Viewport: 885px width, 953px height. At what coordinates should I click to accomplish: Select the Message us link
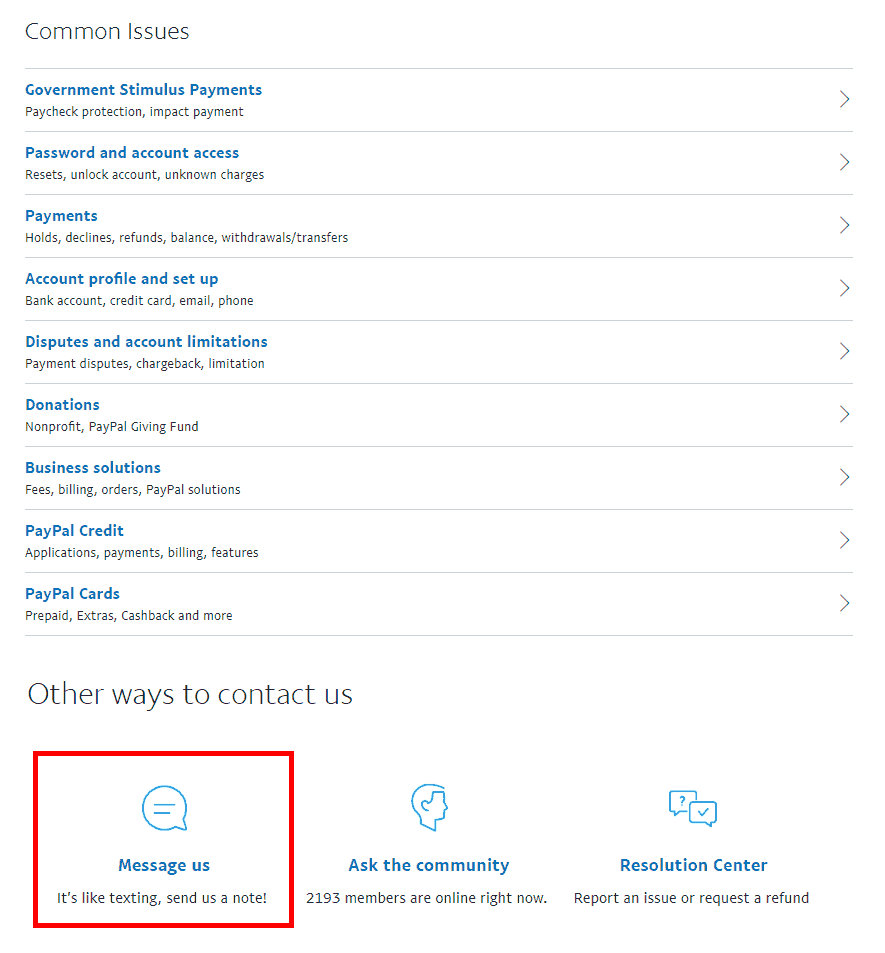[164, 865]
